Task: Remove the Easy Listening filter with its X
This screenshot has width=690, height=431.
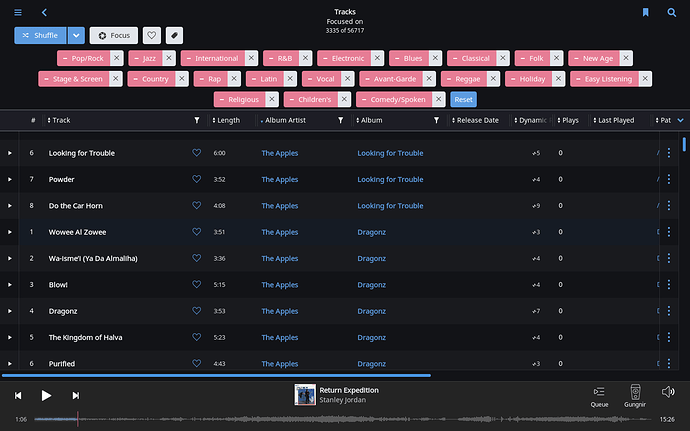Action: (x=645, y=79)
